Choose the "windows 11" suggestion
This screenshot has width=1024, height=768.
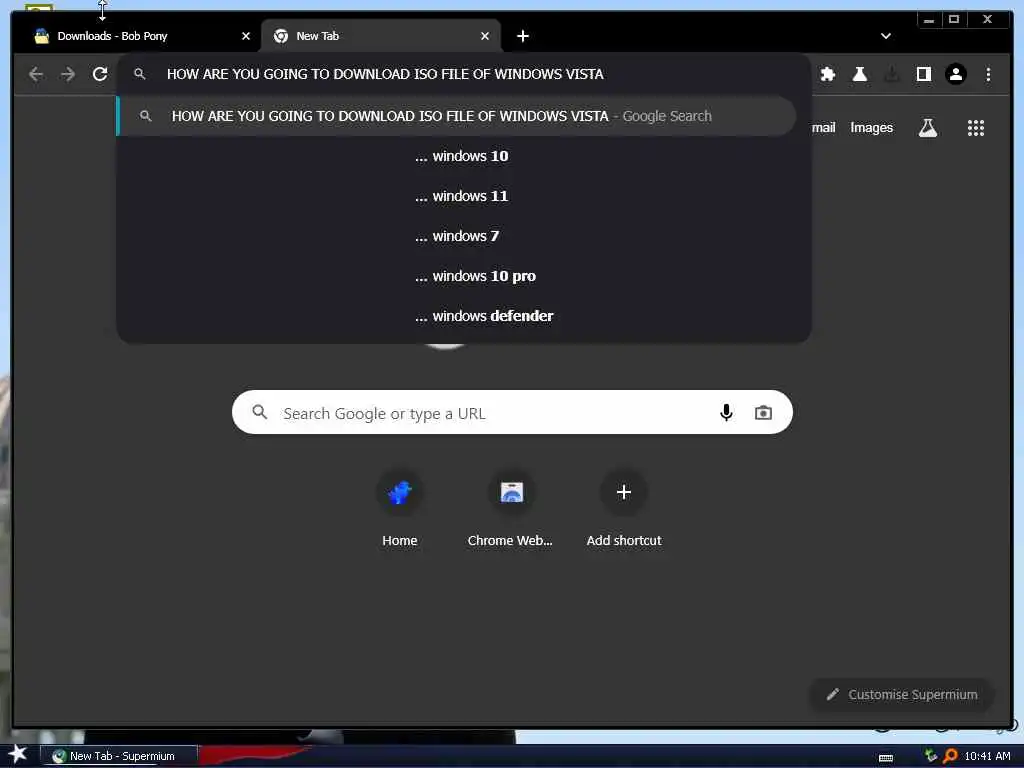(462, 196)
